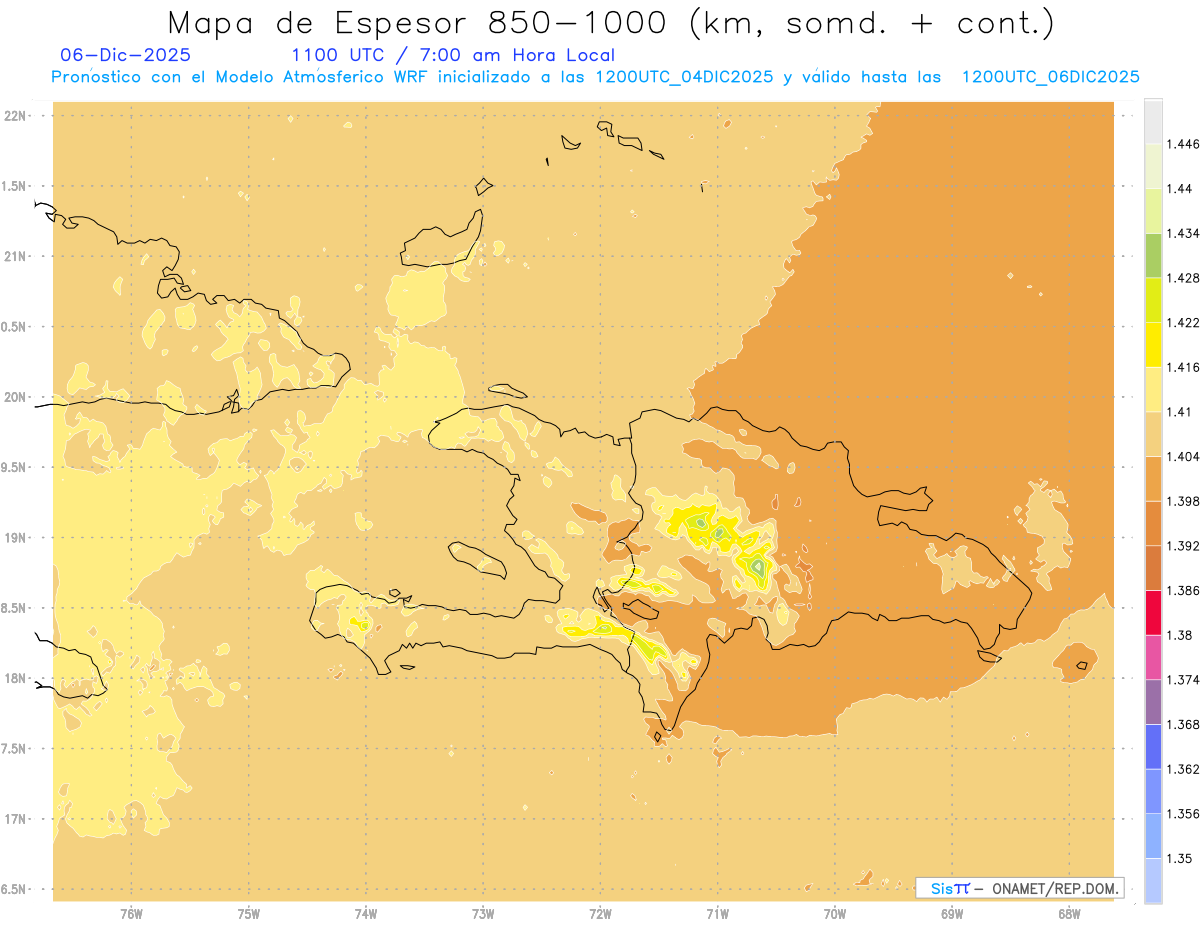Click the blue legend swatch between 1.362 and 1.368

[x=1153, y=747]
